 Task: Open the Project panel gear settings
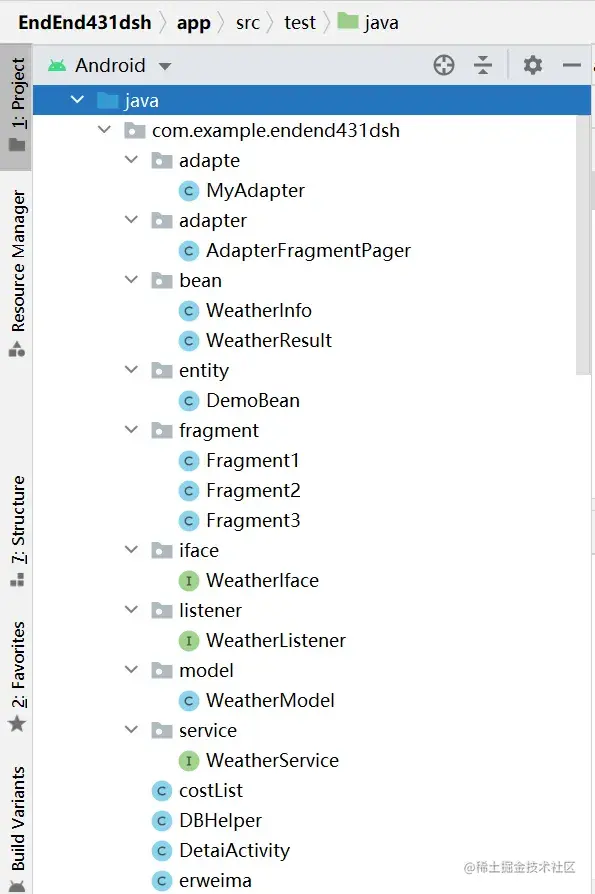tap(532, 65)
